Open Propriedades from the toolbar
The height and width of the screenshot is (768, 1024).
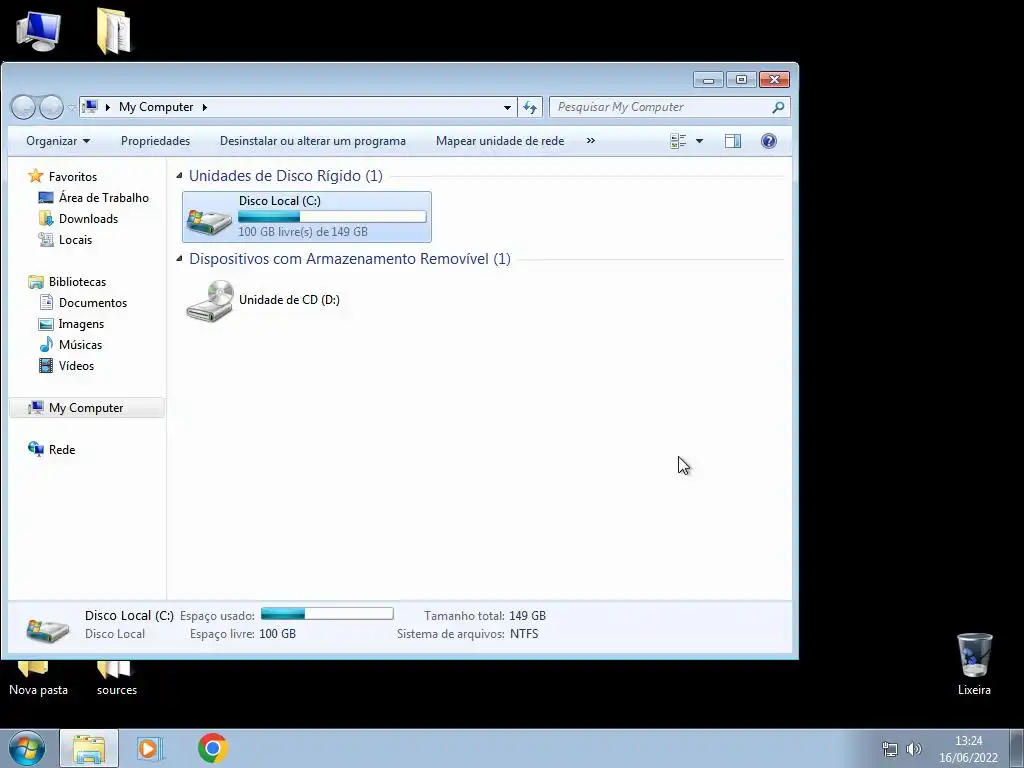tap(155, 141)
